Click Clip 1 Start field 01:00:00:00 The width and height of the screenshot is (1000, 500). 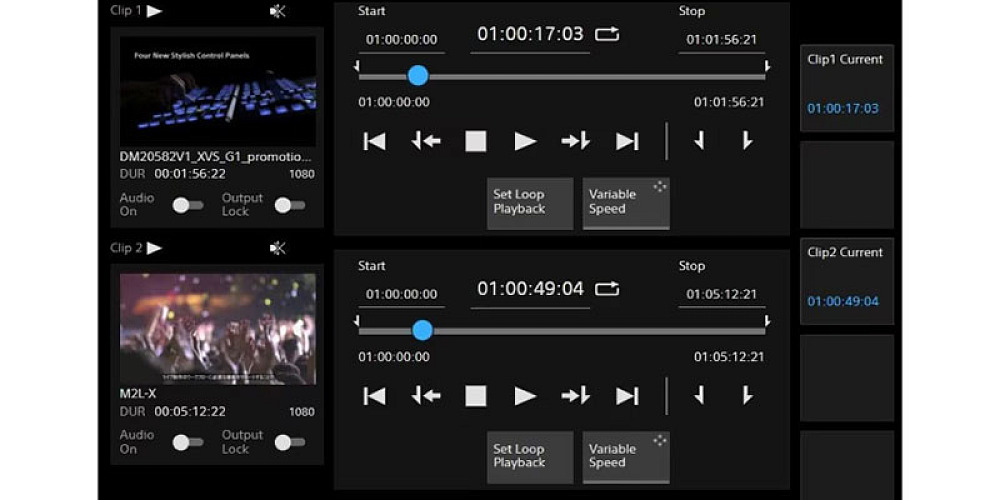(x=402, y=40)
